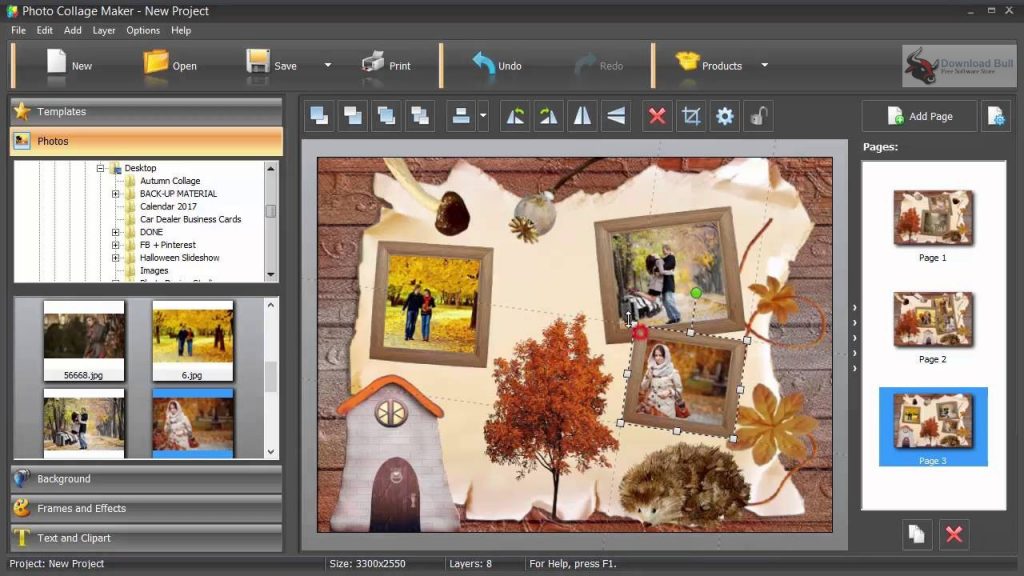This screenshot has height=576, width=1024.
Task: Delete the selected layer with the red X
Action: [656, 116]
